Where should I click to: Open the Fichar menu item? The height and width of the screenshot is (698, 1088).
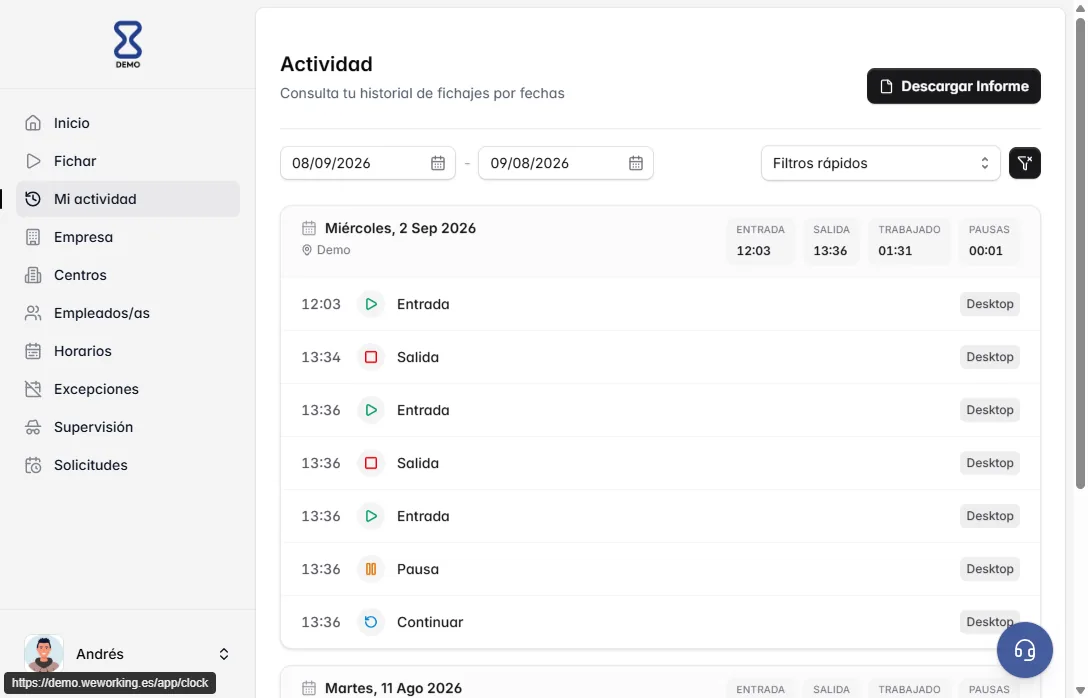128,161
